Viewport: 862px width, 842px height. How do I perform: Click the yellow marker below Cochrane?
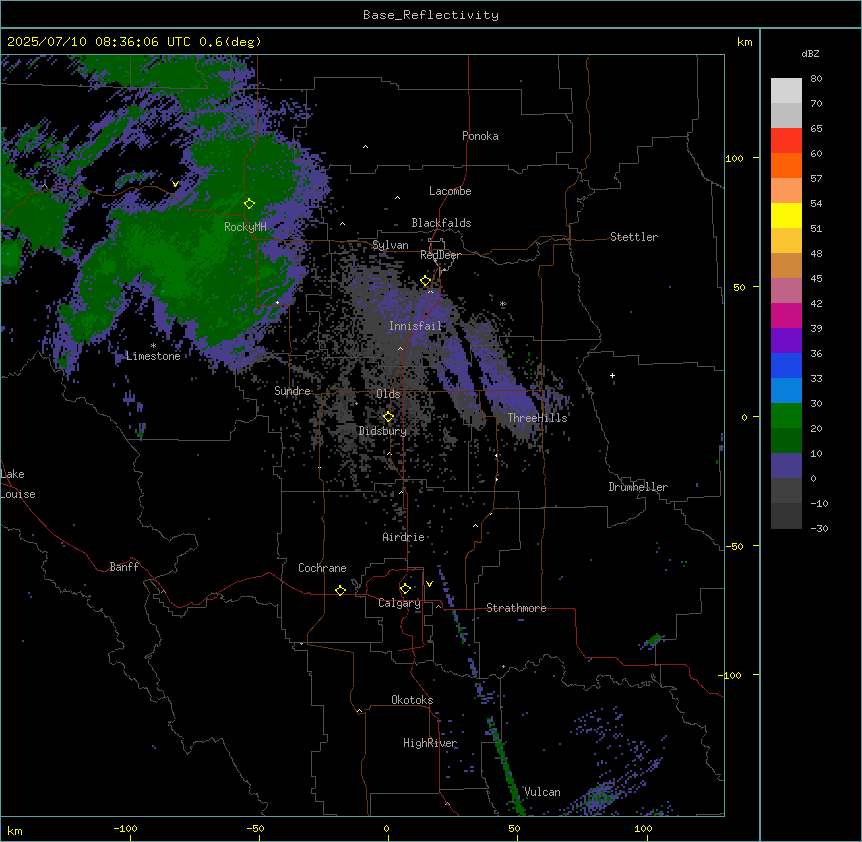[x=340, y=590]
